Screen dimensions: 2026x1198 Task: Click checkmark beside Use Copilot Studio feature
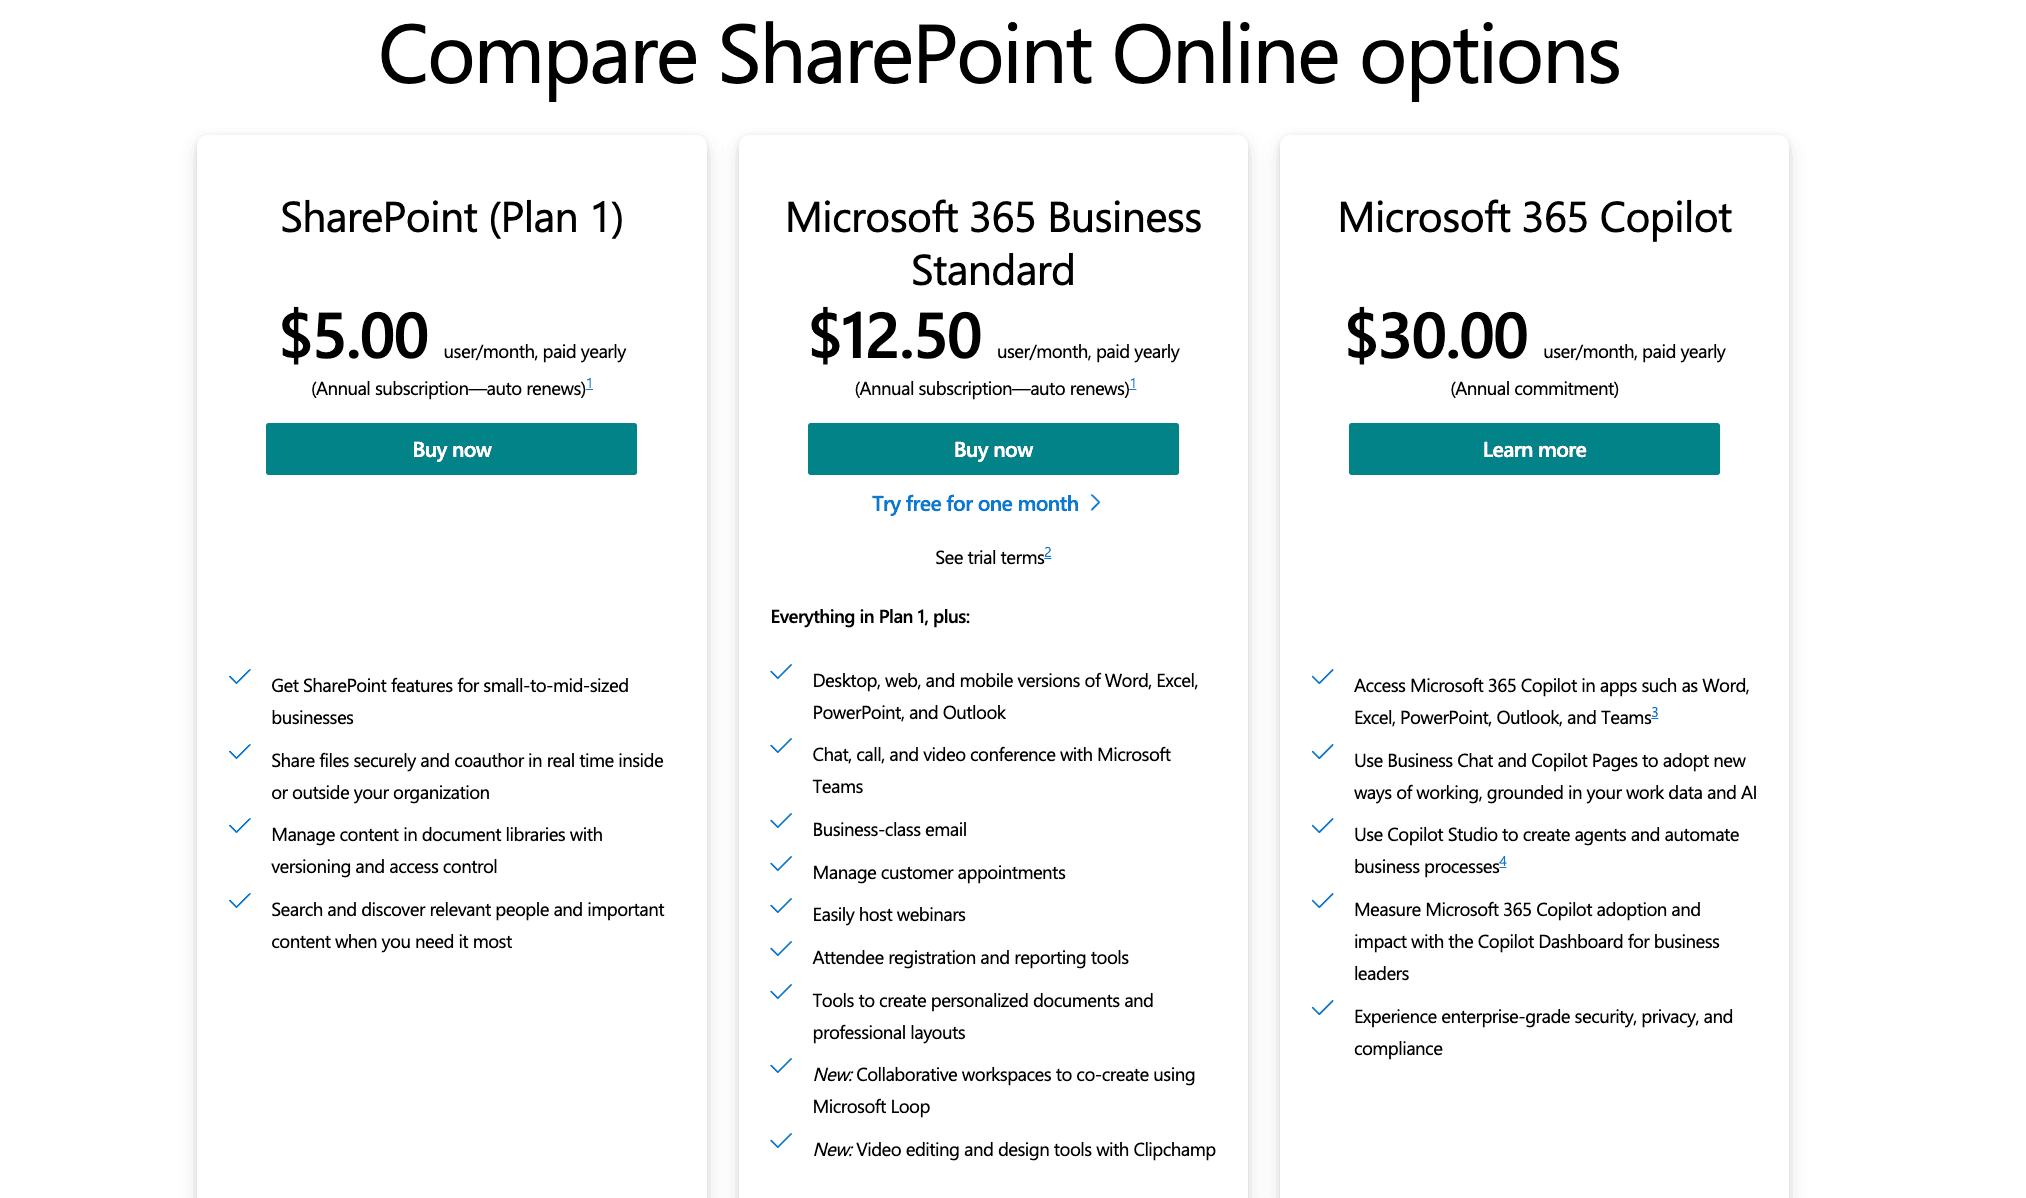coord(1323,826)
